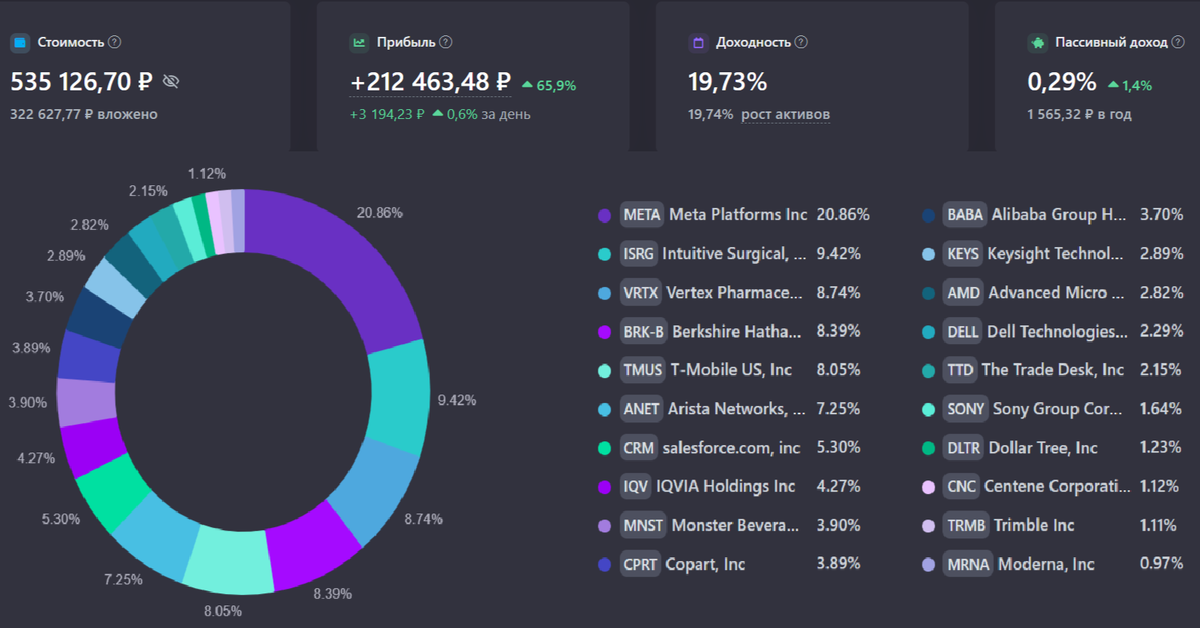Screen dimensions: 1200x628
Task: Click the purple Meta Platforms legend color dot
Action: click(604, 215)
